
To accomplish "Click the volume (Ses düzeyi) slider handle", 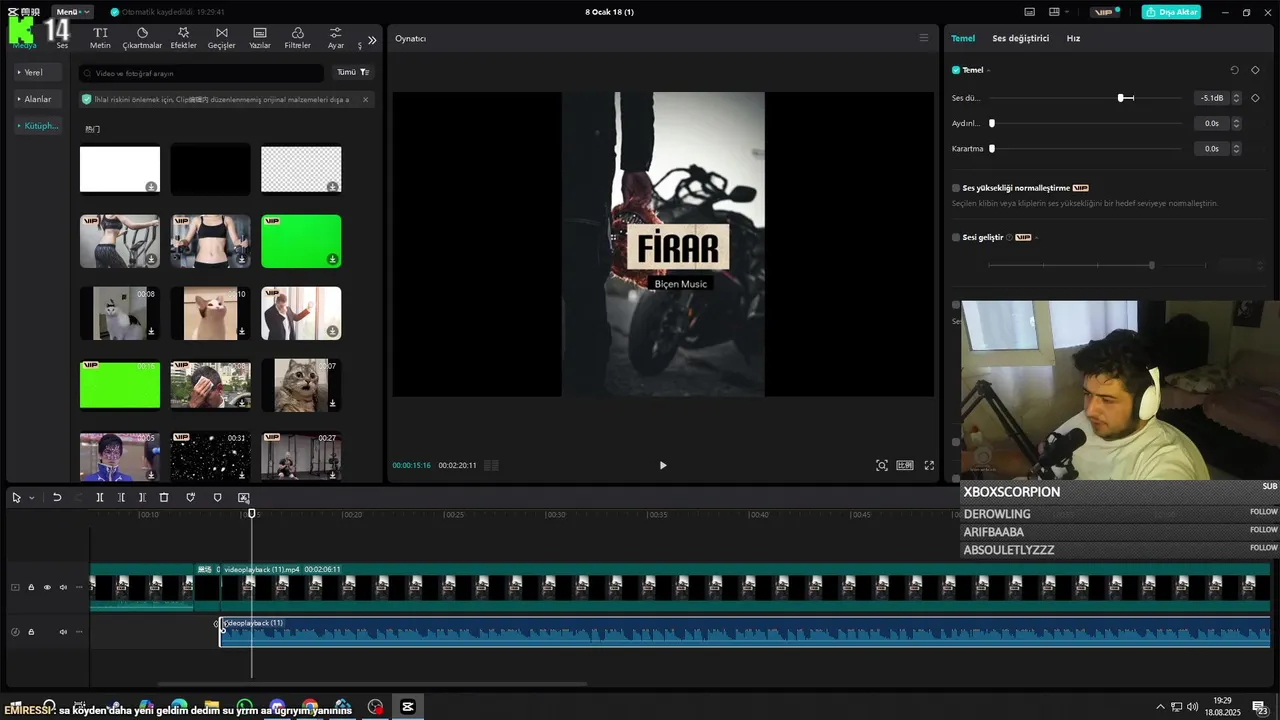I will tap(1121, 98).
